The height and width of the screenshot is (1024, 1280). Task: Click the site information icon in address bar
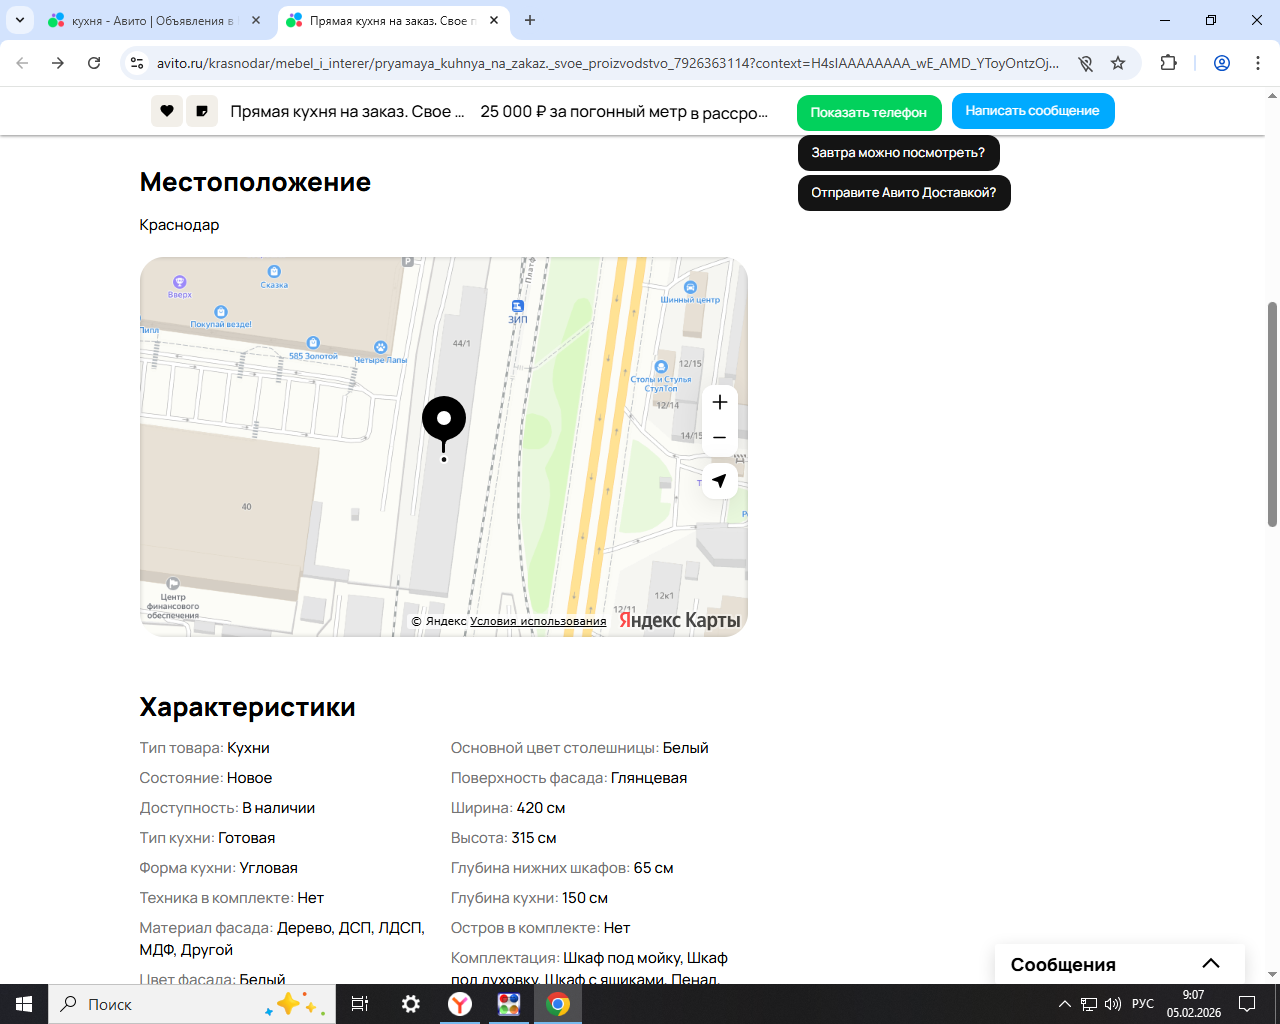click(138, 63)
